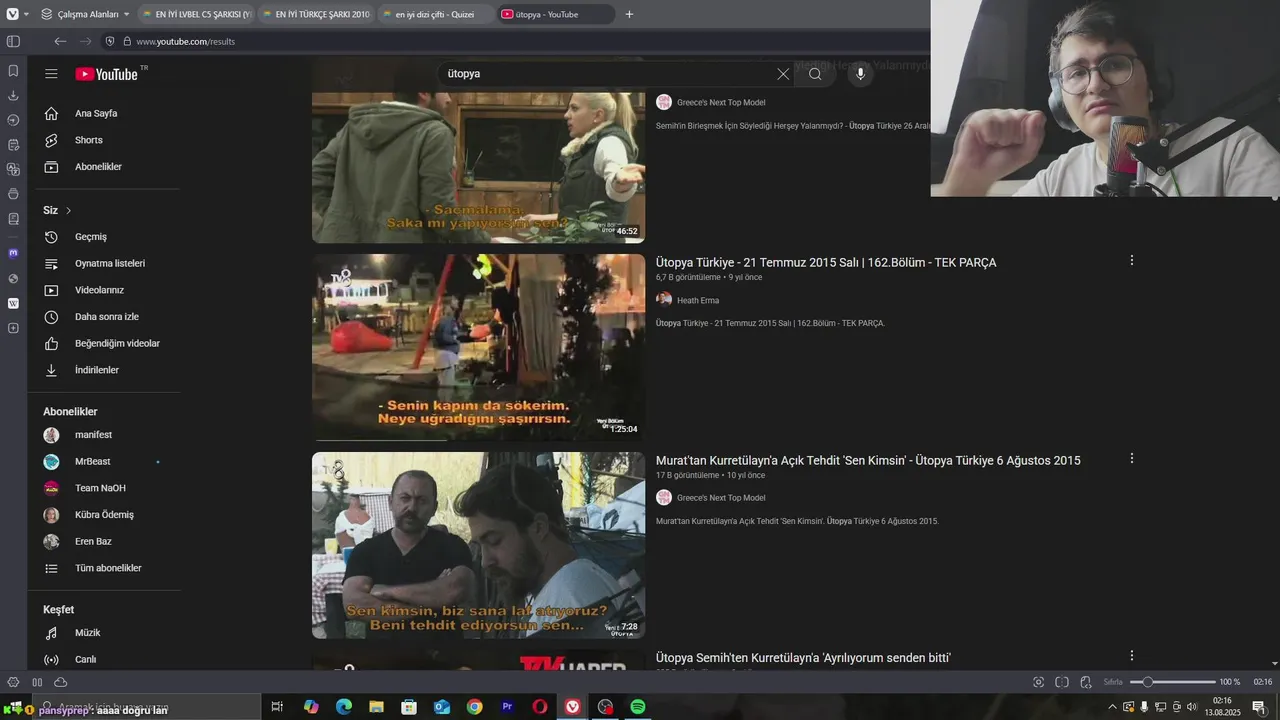Open the Mastodon web panel icon
Viewport: 1280px width, 720px height.
pyautogui.click(x=13, y=253)
